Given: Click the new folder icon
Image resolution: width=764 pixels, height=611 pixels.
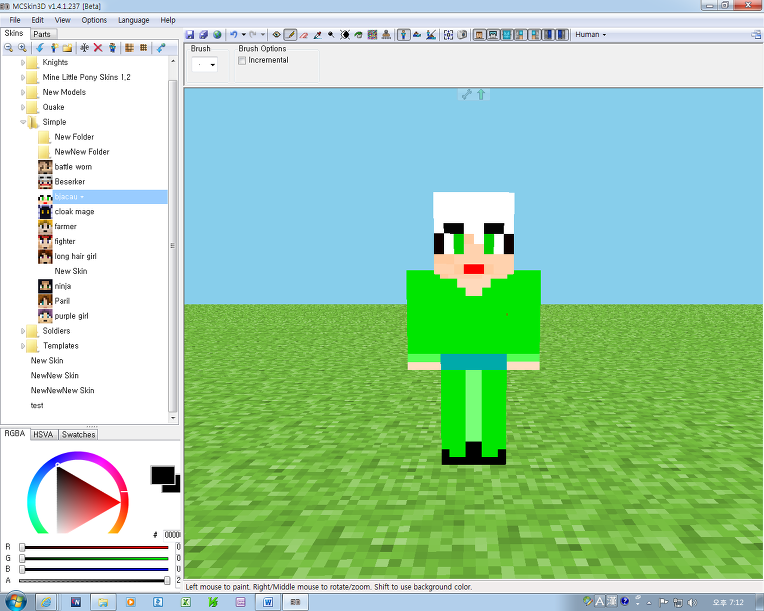Looking at the screenshot, I should [67, 47].
